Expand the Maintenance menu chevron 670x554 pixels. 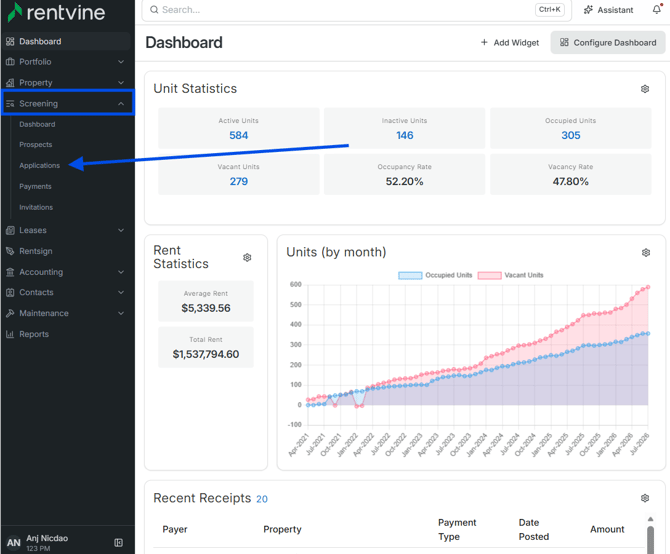click(x=121, y=313)
